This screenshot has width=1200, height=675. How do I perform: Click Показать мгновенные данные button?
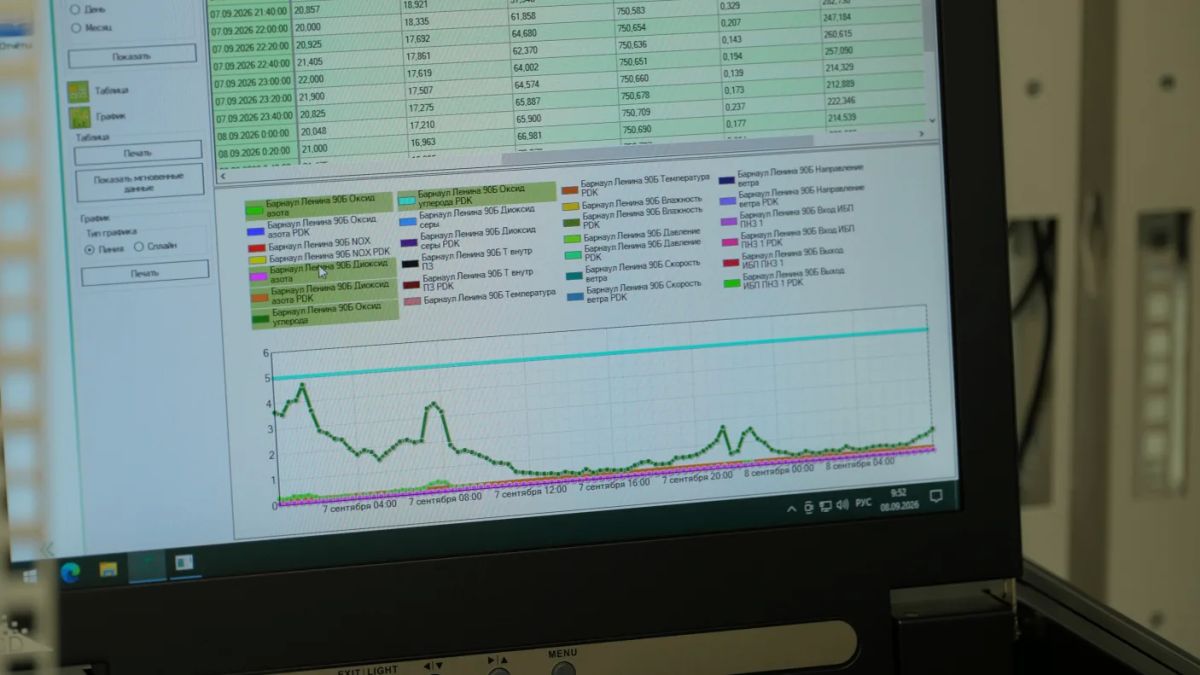(139, 182)
